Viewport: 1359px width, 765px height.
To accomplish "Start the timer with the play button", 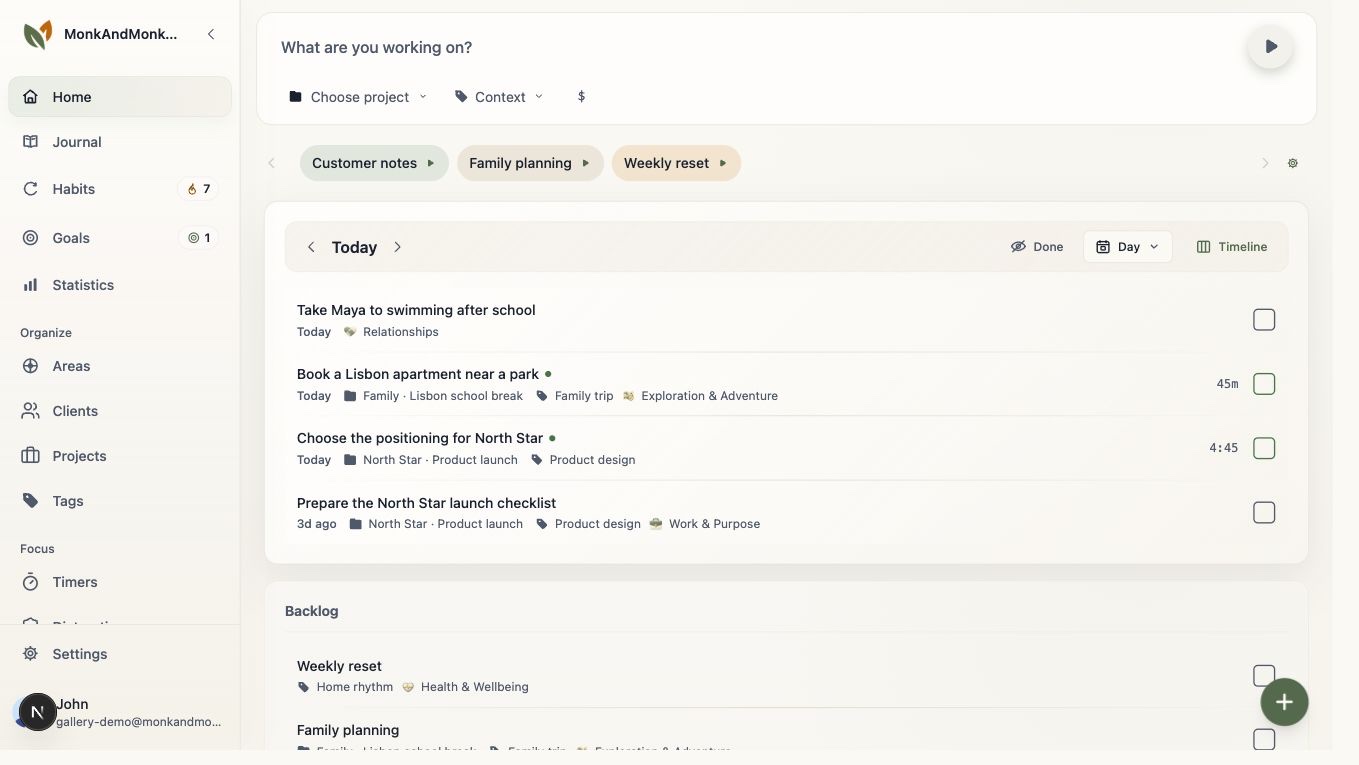I will point(1270,47).
